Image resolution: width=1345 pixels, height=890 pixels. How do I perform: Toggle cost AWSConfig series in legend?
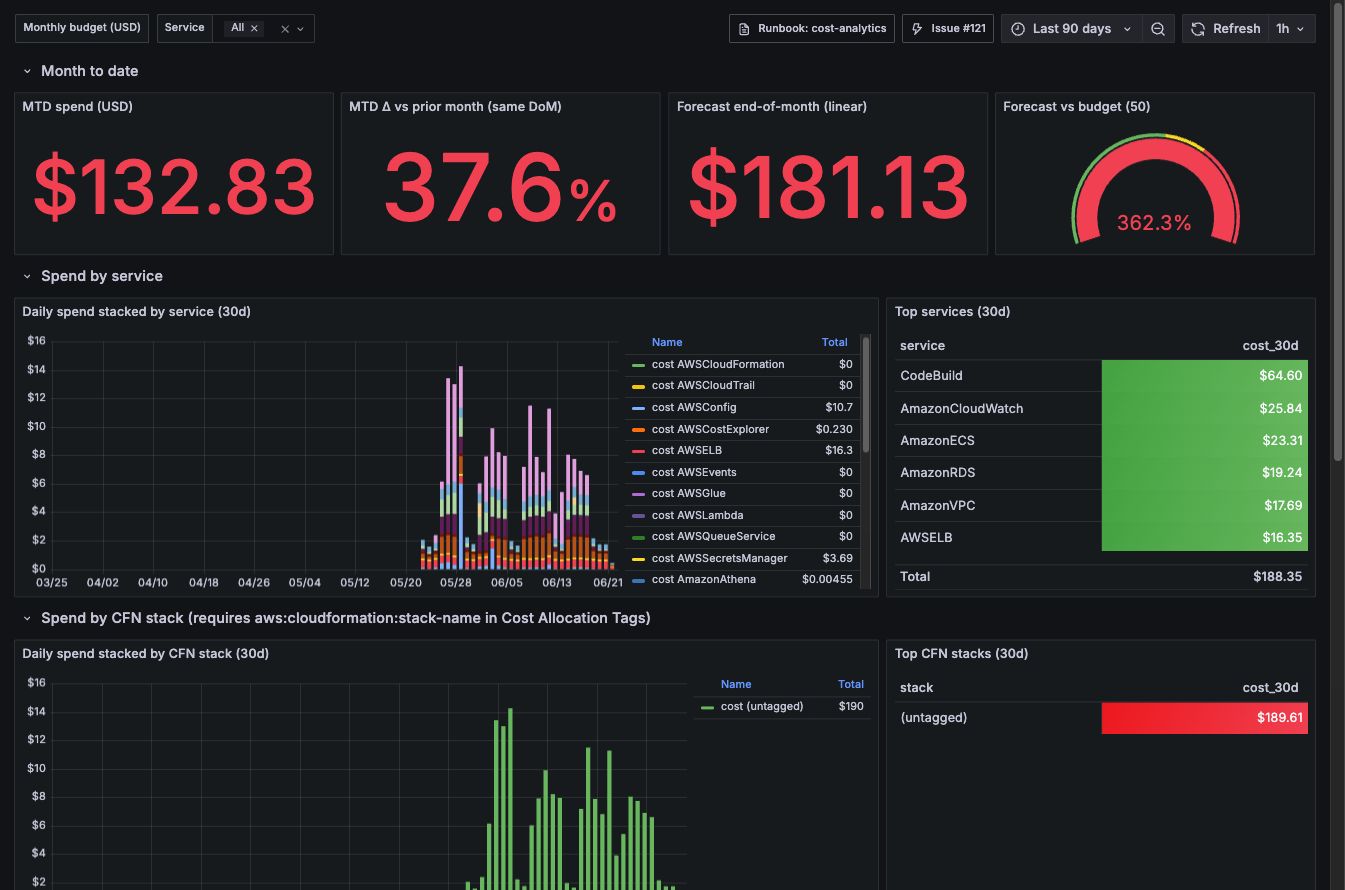(694, 407)
